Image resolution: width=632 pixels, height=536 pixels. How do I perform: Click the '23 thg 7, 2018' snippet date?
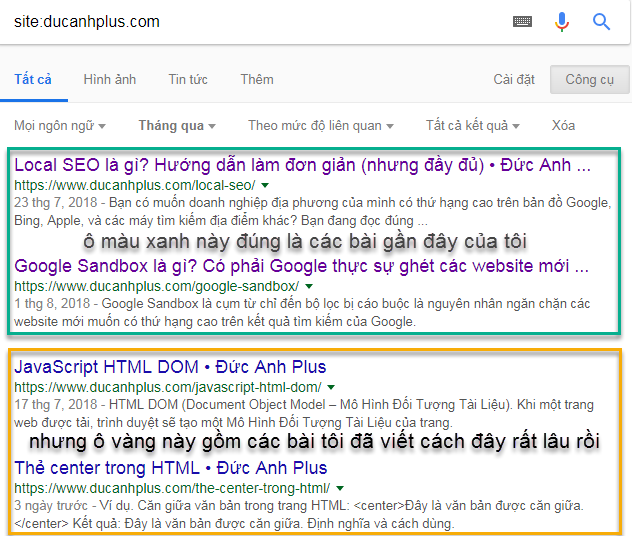56,203
